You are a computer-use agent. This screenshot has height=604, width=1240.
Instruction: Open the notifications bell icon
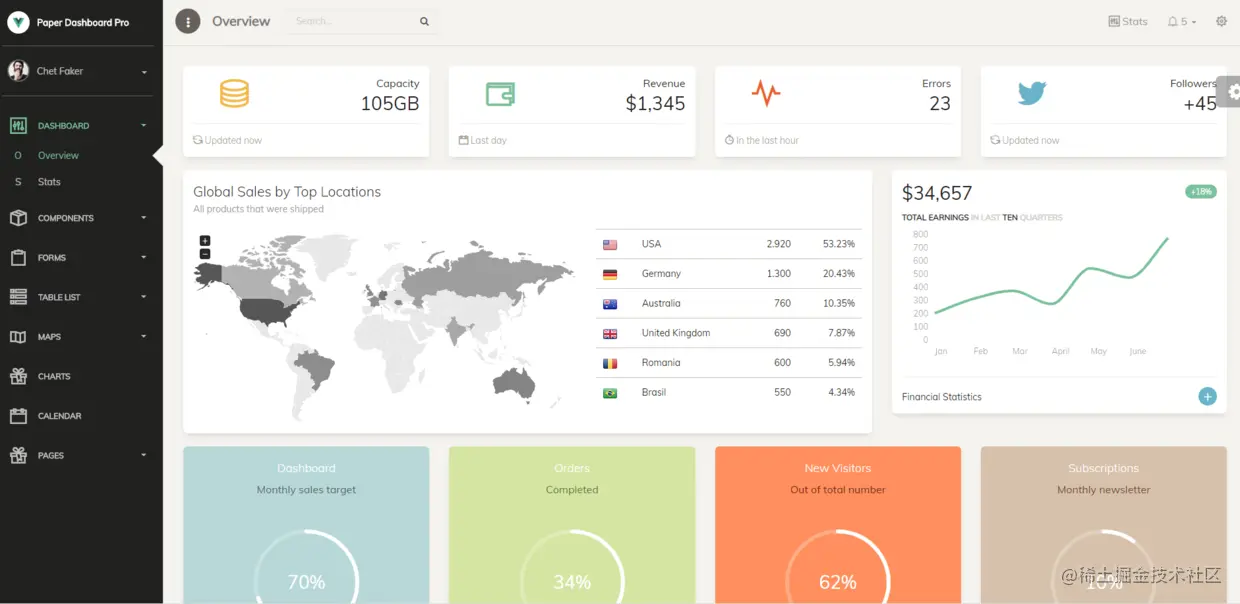click(x=1173, y=21)
